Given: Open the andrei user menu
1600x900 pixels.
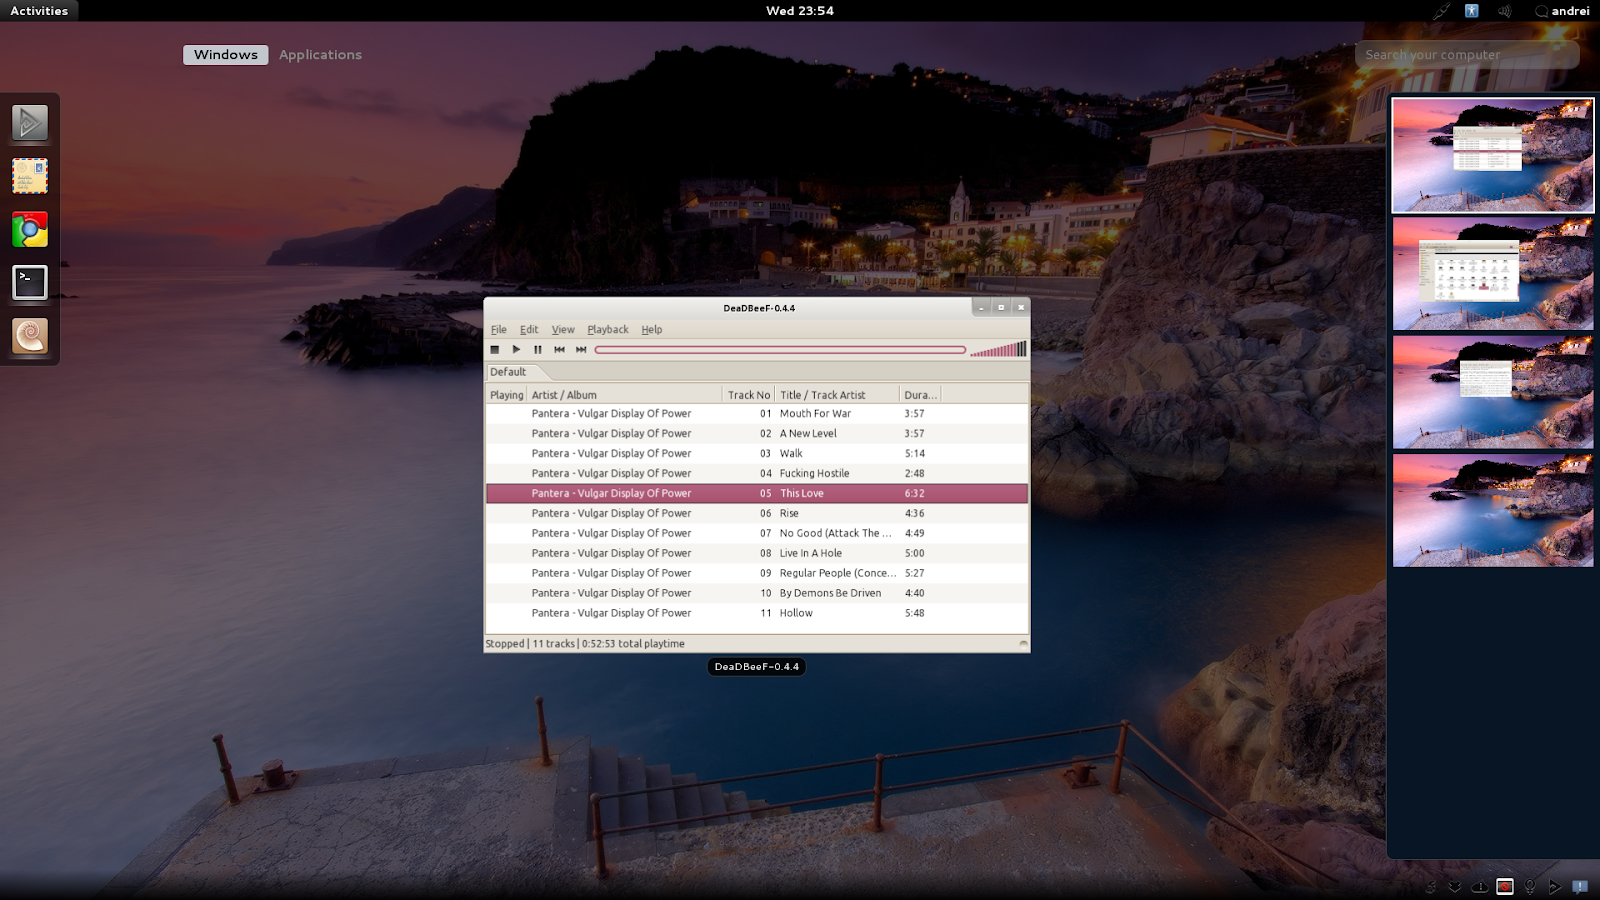Looking at the screenshot, I should pos(1562,11).
